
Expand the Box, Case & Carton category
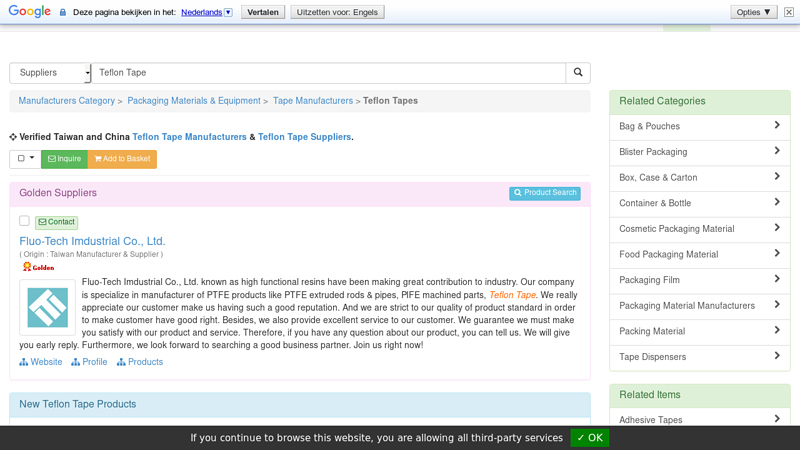click(699, 178)
